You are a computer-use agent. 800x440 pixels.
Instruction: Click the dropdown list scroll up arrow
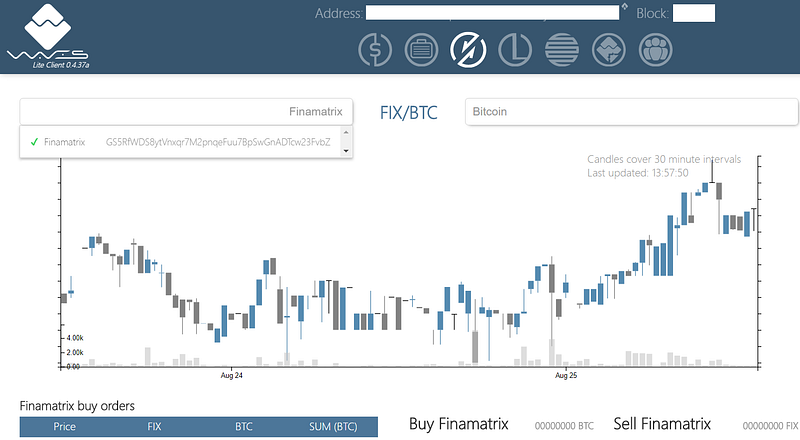346,133
